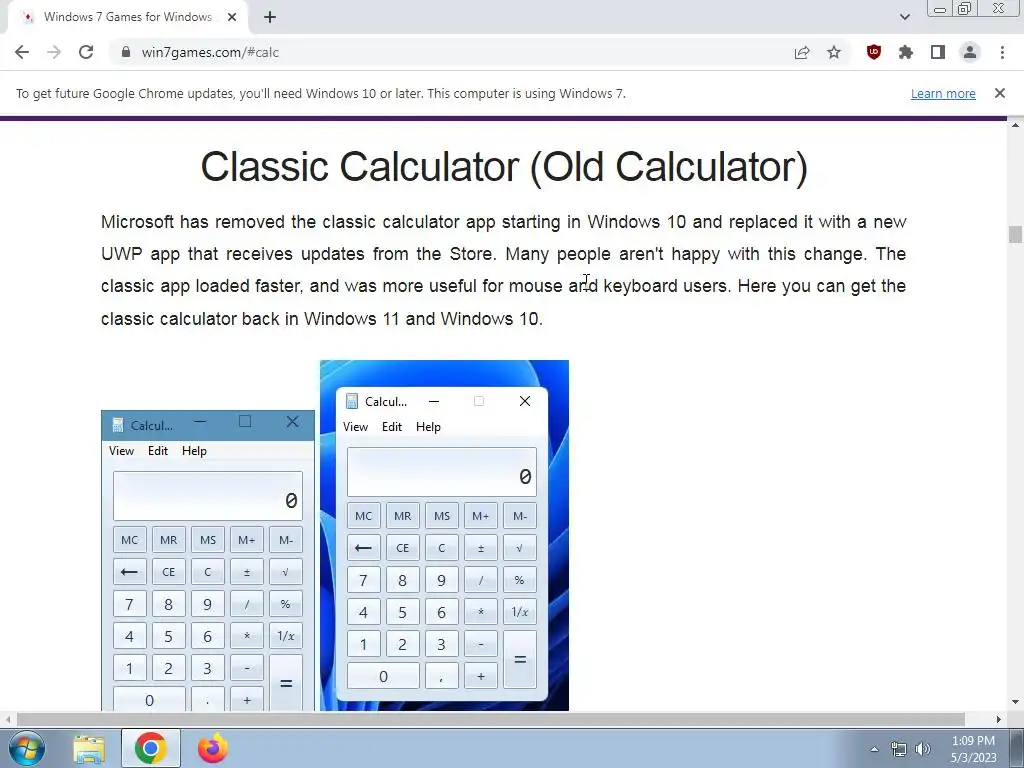
Task: Click the vertical scrollbar up arrow
Action: click(x=1015, y=124)
